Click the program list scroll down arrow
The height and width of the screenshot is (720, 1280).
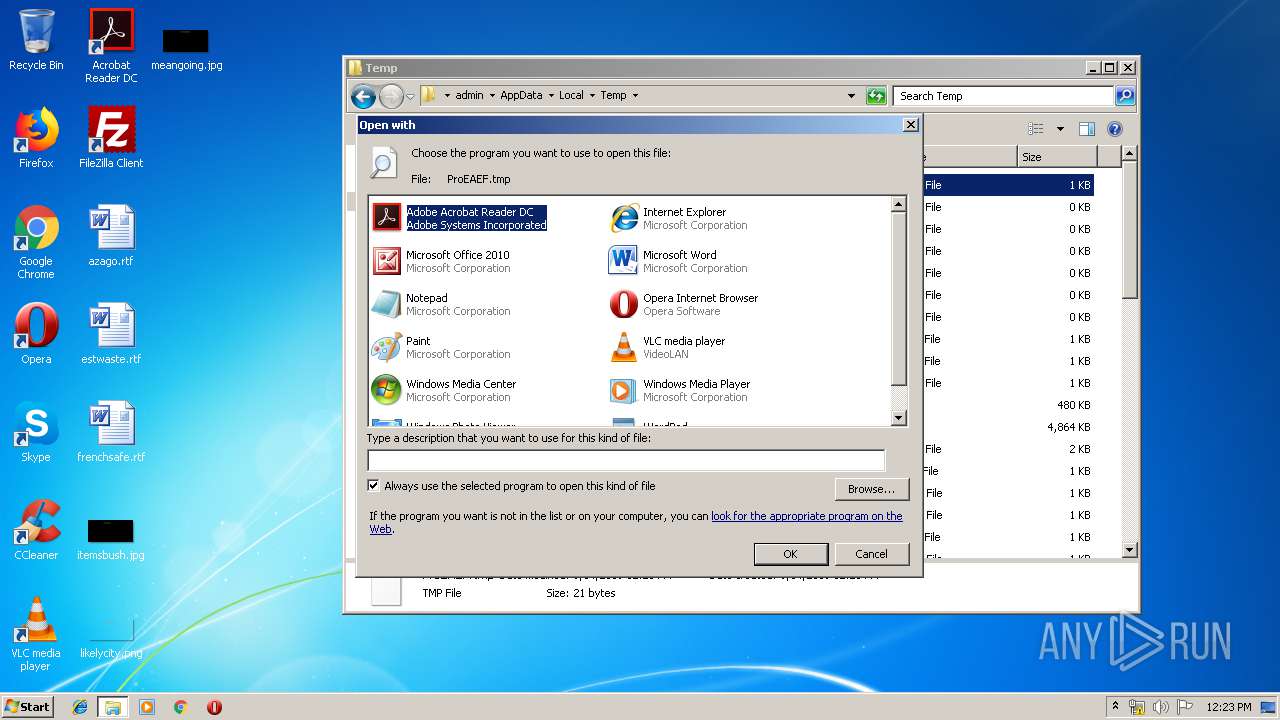[898, 418]
